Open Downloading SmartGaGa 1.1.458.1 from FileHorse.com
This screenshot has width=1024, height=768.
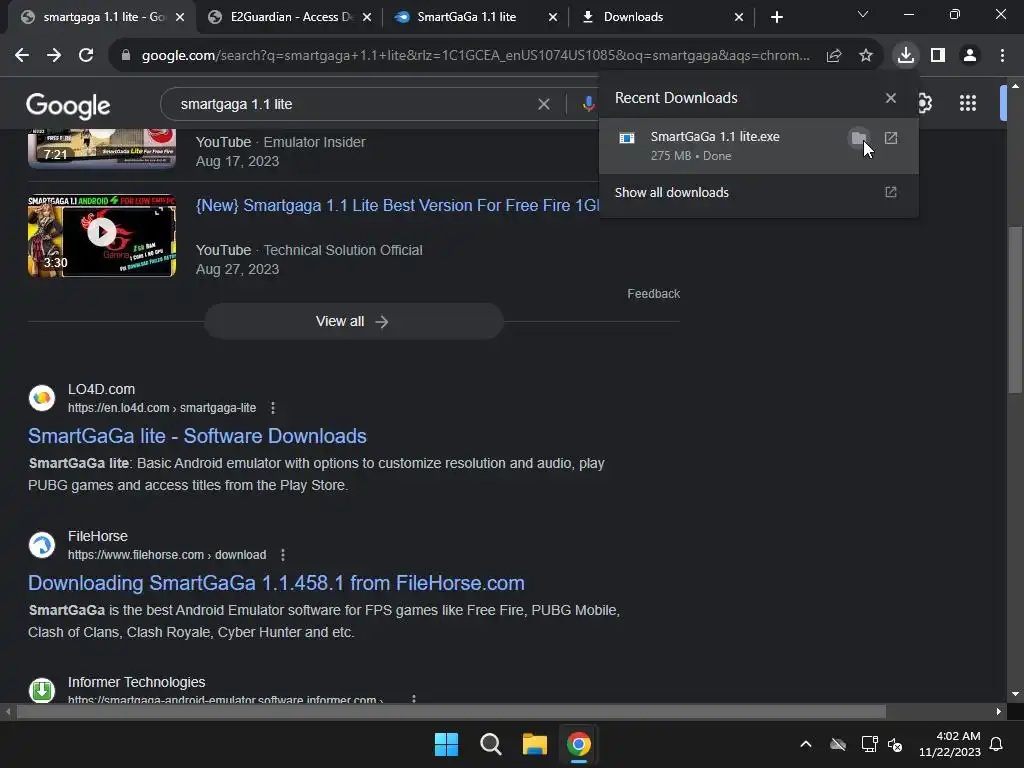276,583
